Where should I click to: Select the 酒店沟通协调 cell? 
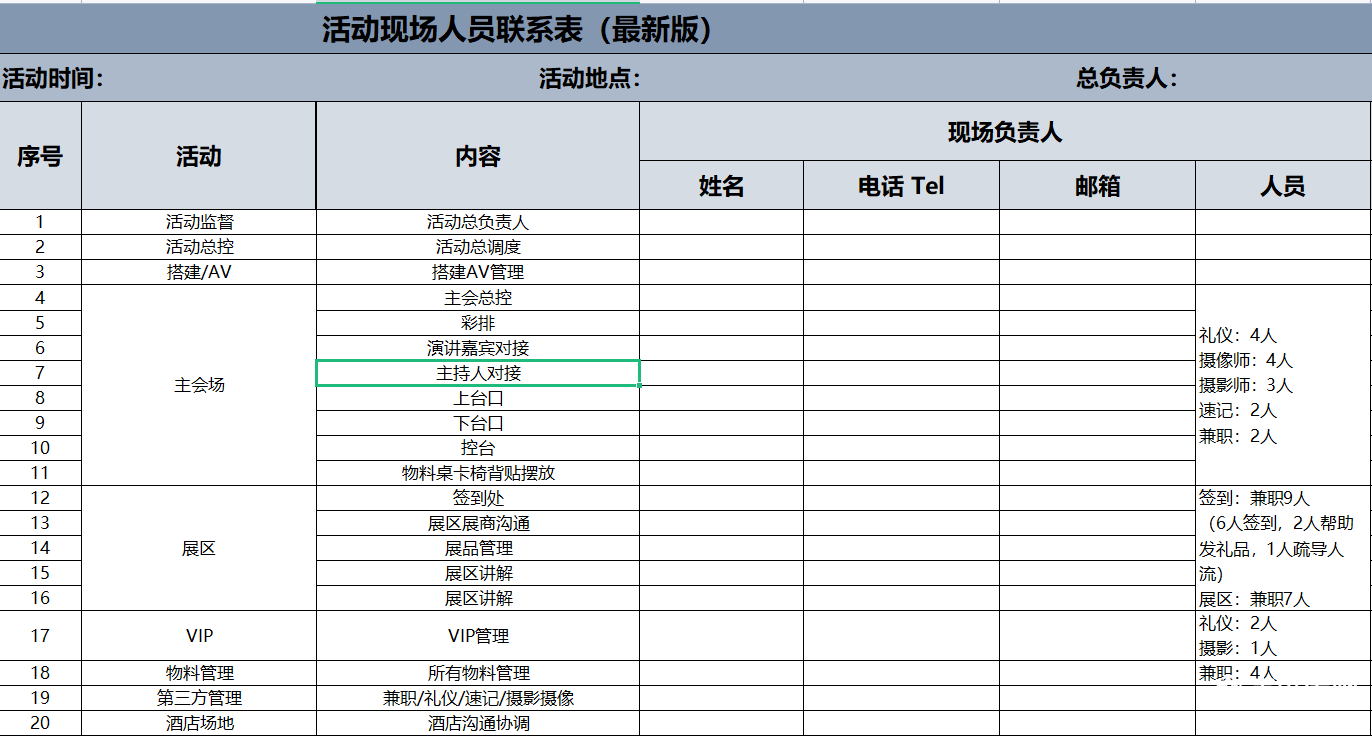pos(478,723)
